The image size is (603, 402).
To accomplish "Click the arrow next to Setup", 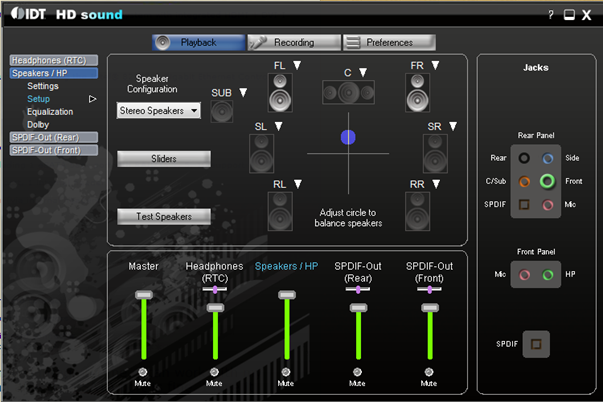I will coord(92,99).
